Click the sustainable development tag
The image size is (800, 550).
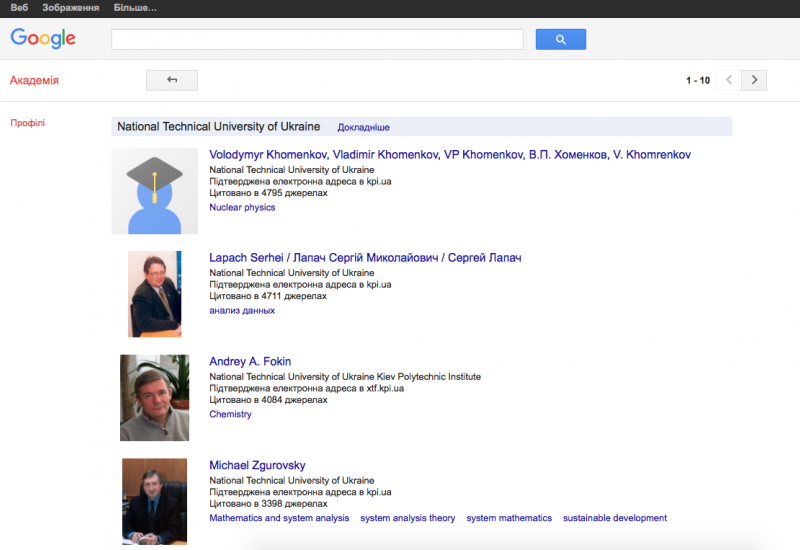coord(615,518)
